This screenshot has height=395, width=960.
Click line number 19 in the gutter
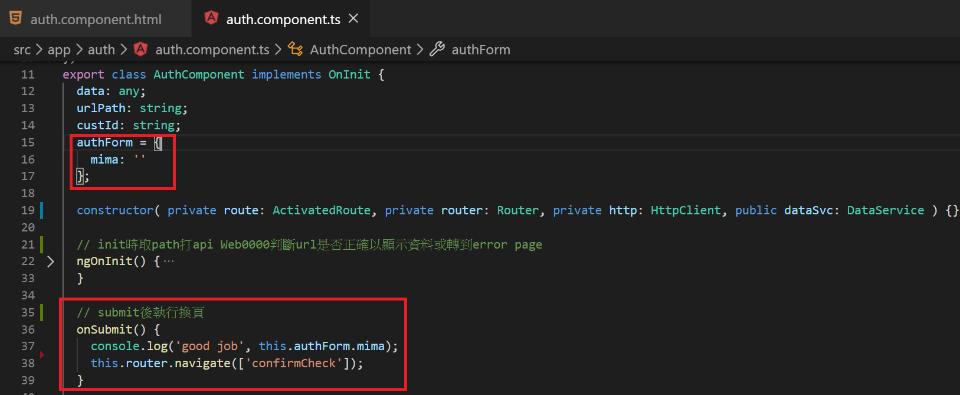(x=27, y=210)
